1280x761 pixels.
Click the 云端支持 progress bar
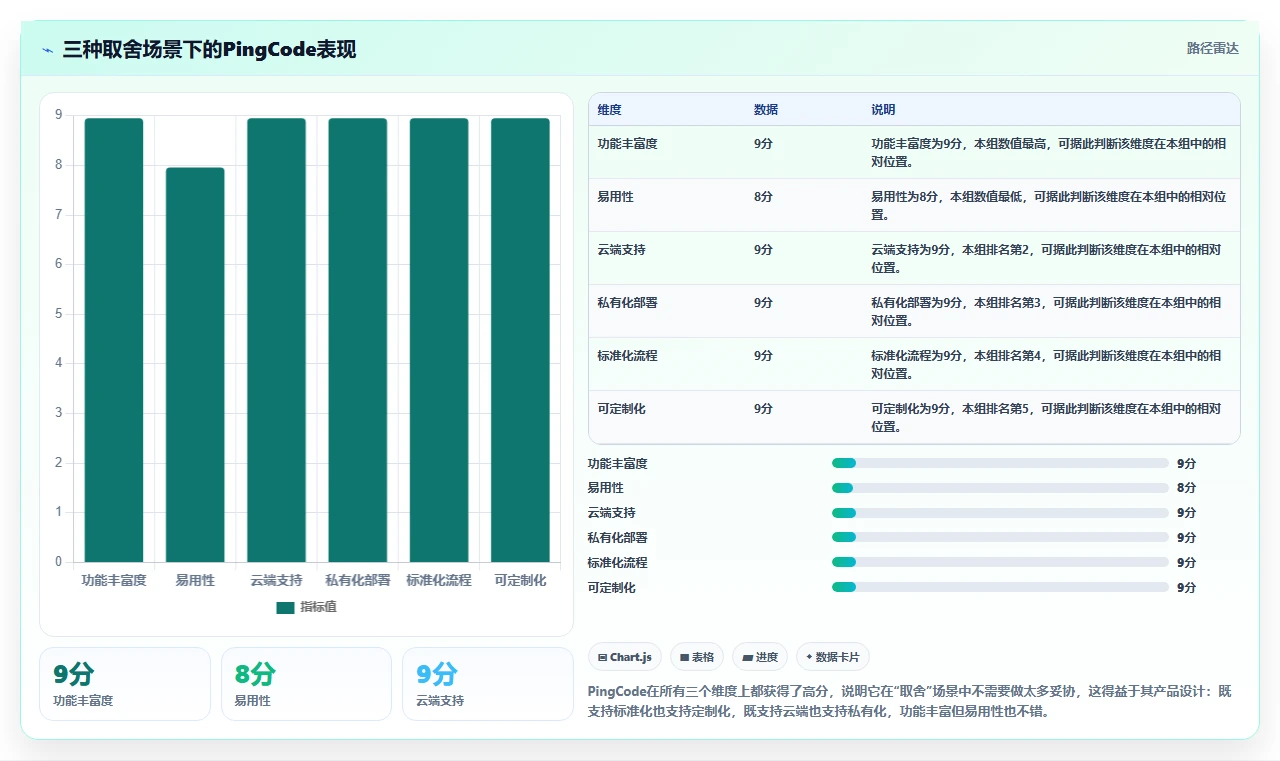pyautogui.click(x=1000, y=513)
